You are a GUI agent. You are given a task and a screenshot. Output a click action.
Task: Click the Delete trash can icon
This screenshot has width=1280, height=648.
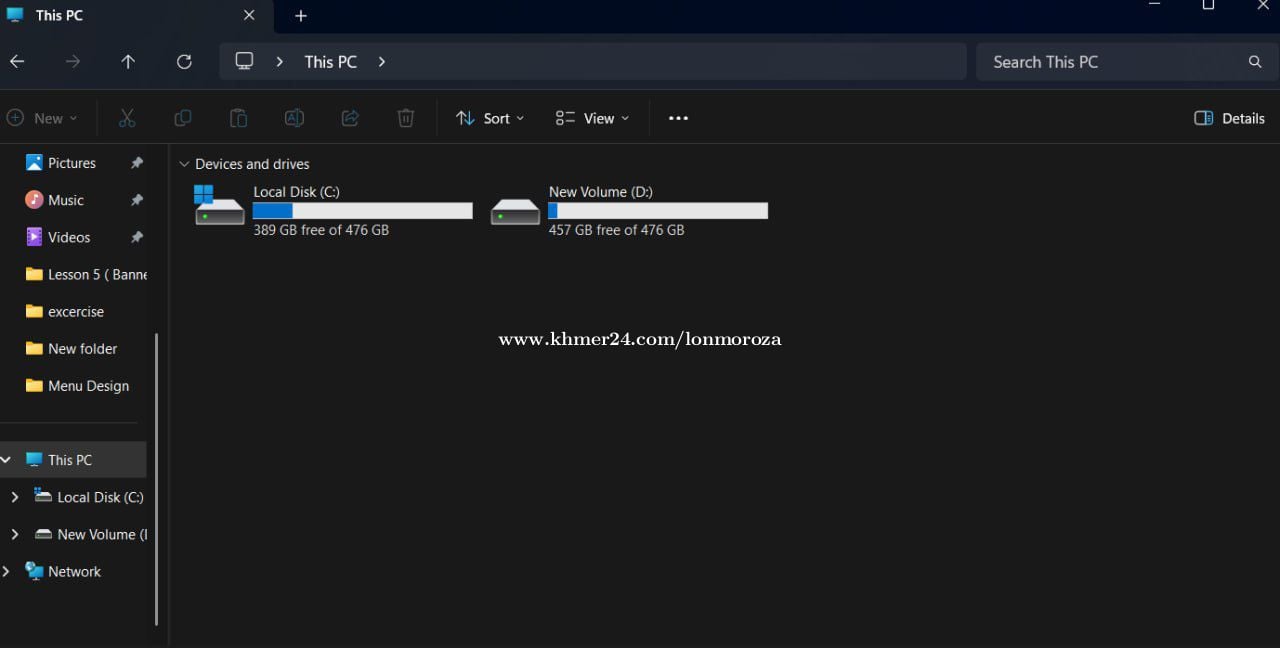(x=406, y=118)
